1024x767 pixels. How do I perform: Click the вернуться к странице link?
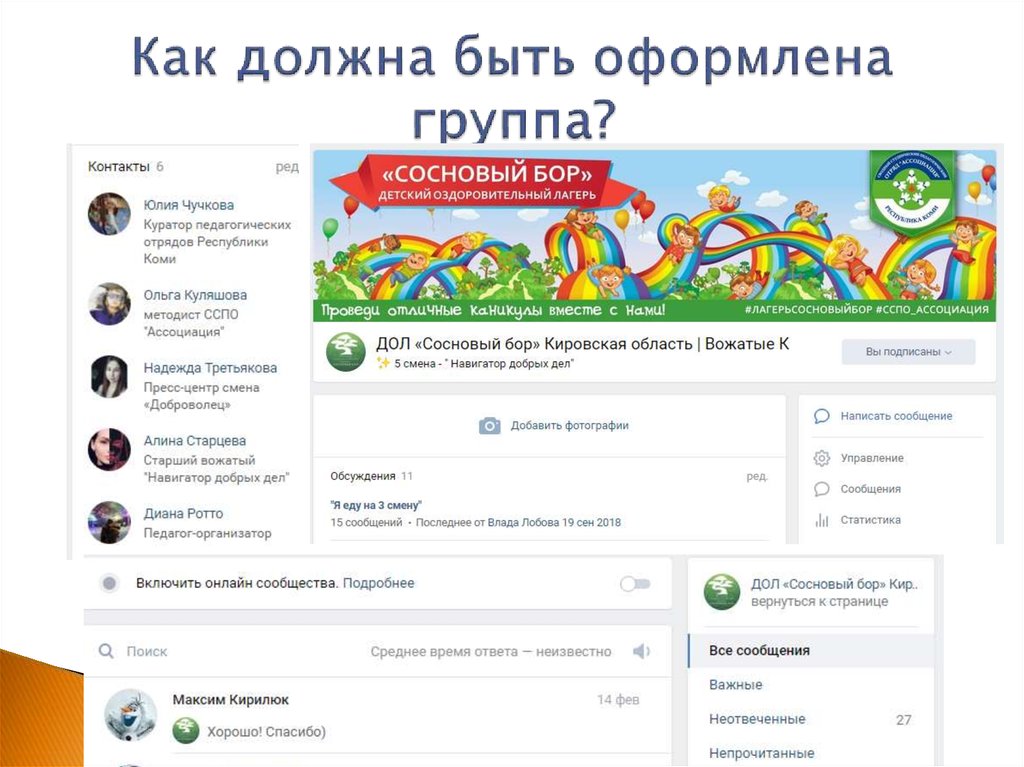pos(818,600)
